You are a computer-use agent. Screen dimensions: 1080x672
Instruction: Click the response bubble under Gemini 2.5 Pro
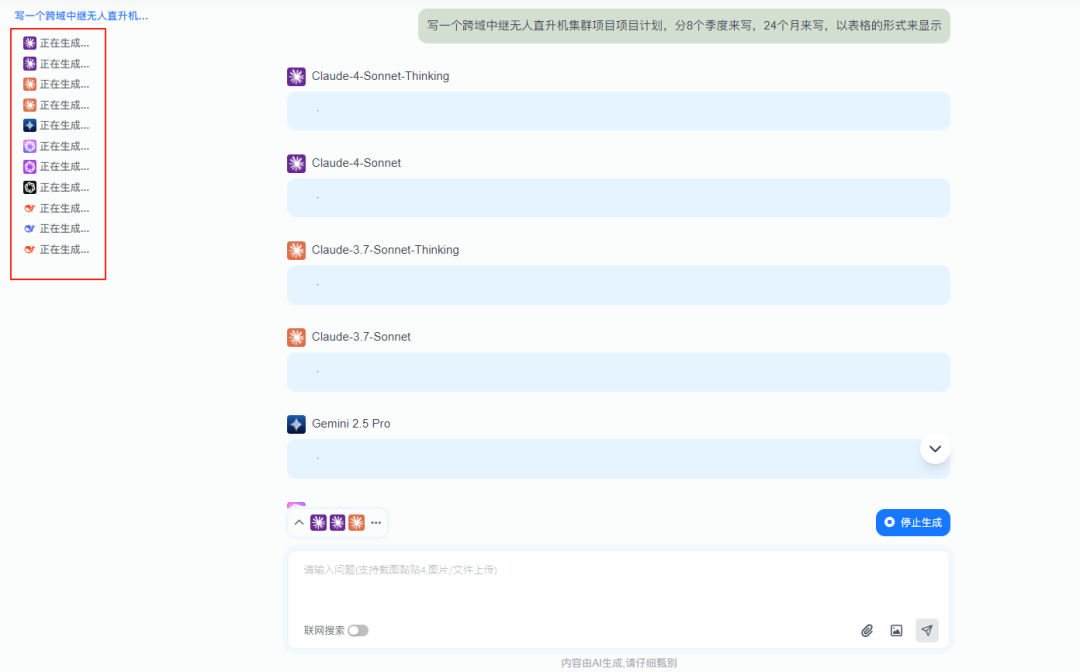pyautogui.click(x=619, y=459)
